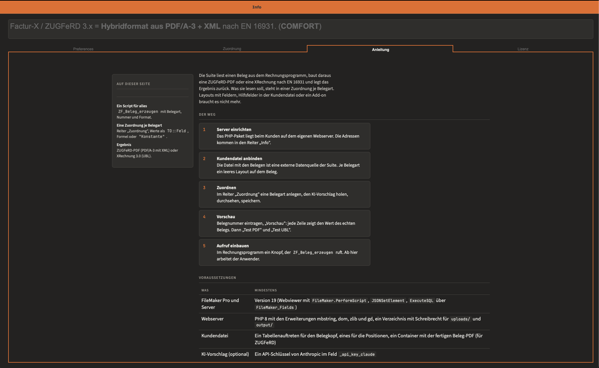
Task: Click the 'Auf dieser Seite' sidebar heading
Action: click(133, 84)
